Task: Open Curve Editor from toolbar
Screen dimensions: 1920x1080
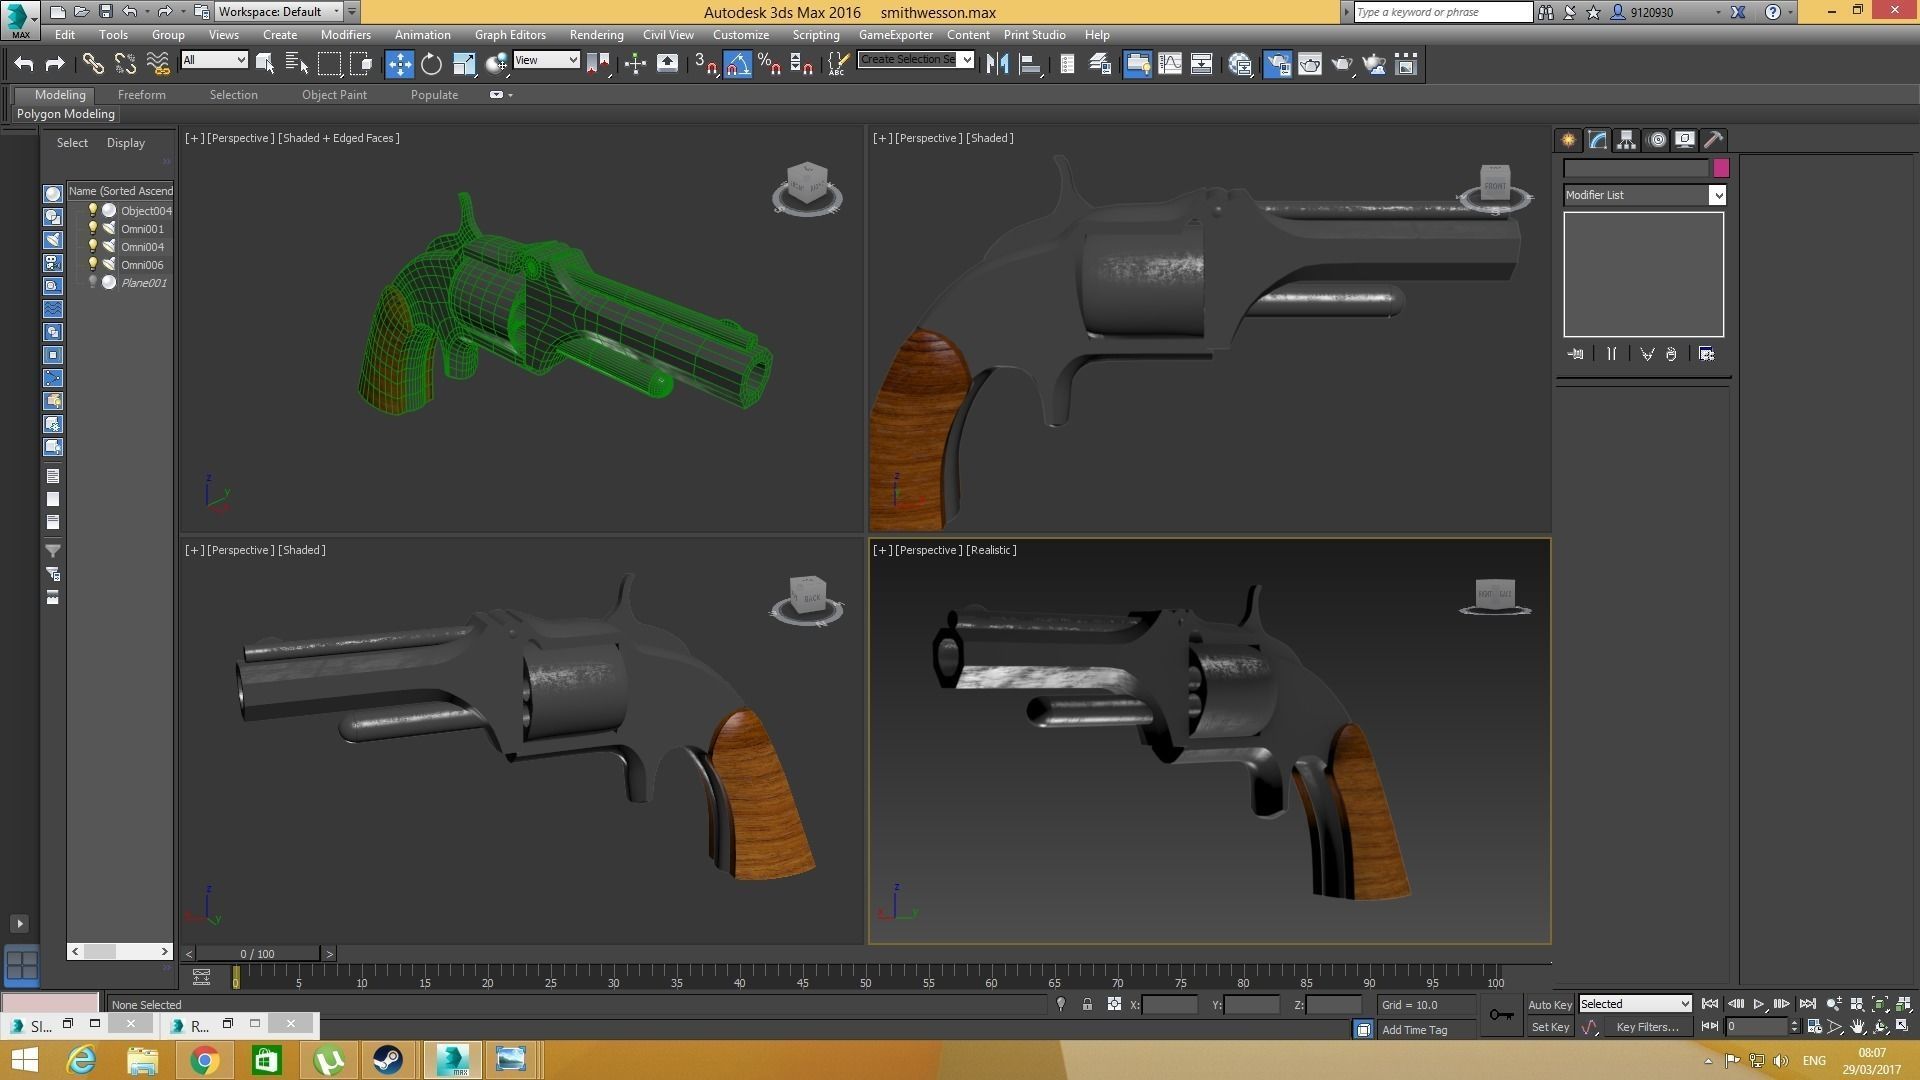Action: coord(1169,64)
